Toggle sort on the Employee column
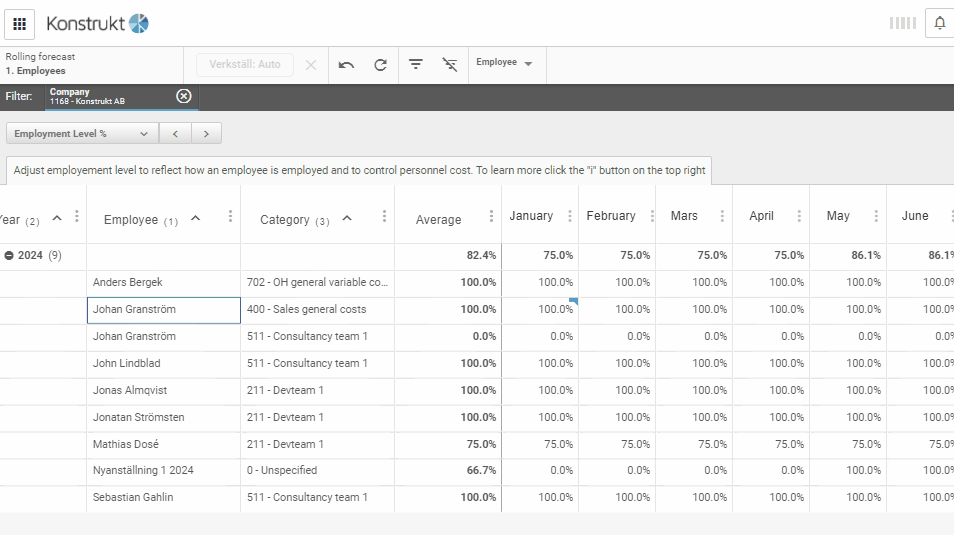Viewport: 954px width, 535px height. pos(195,219)
